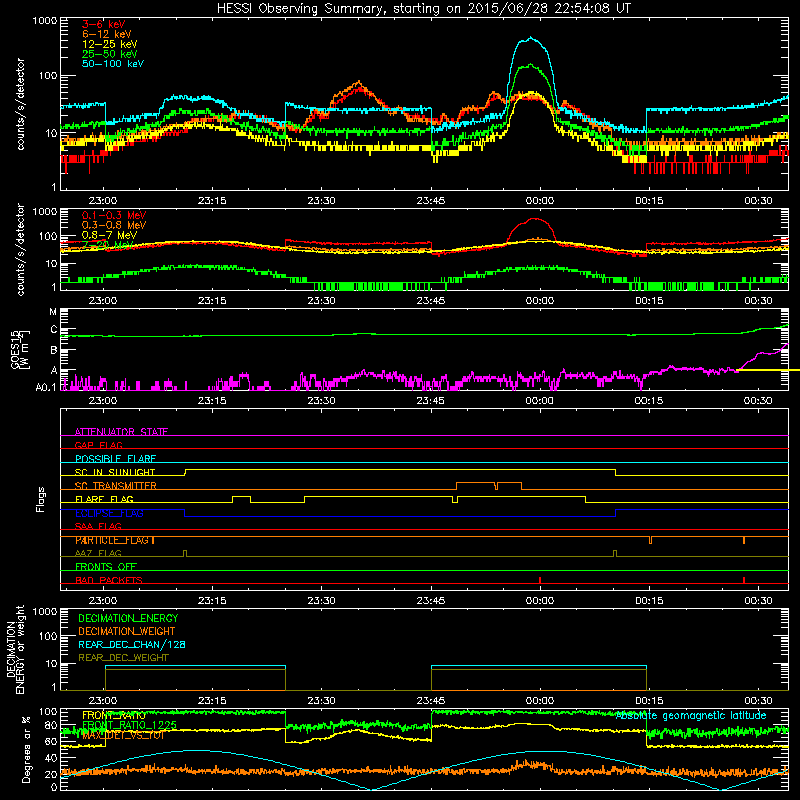Click the MAX_DET_VS_TOT legend label
This screenshot has height=800, width=800.
point(122,735)
